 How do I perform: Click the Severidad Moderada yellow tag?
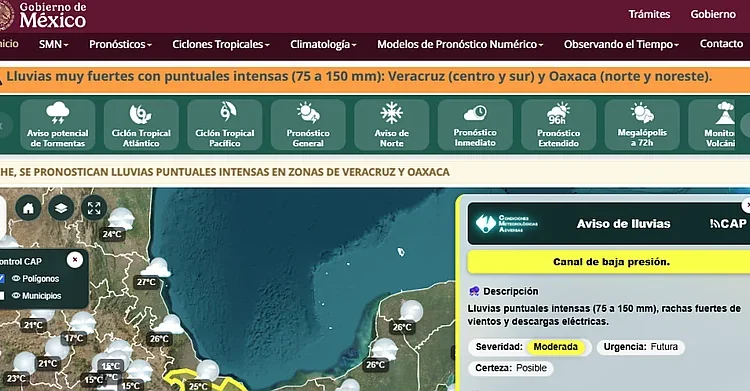coord(555,347)
